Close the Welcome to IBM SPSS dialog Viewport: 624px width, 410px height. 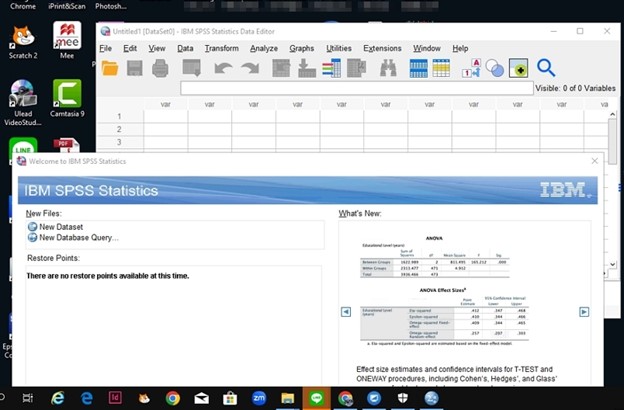click(595, 161)
